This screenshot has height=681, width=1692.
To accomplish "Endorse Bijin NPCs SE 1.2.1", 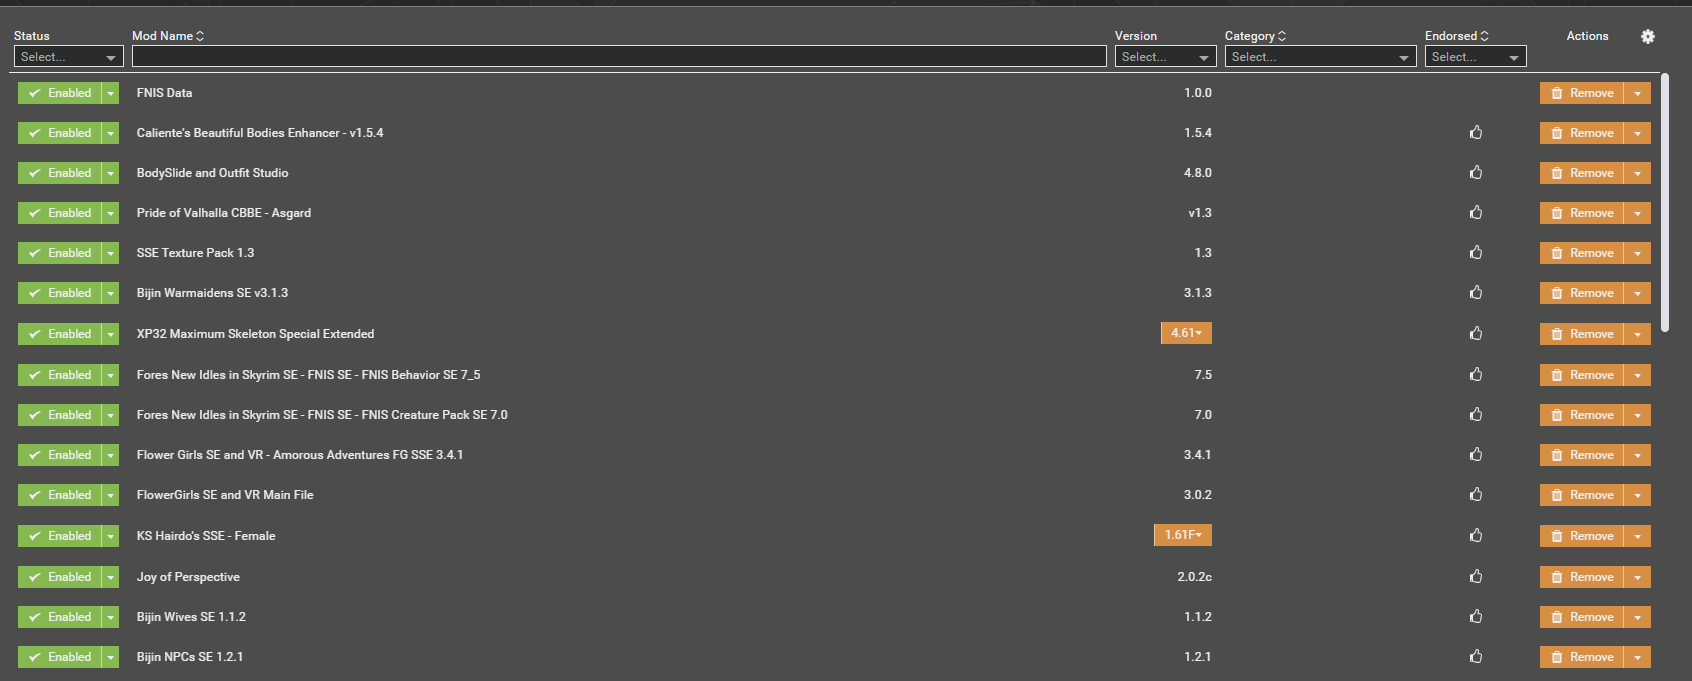I will pyautogui.click(x=1476, y=656).
